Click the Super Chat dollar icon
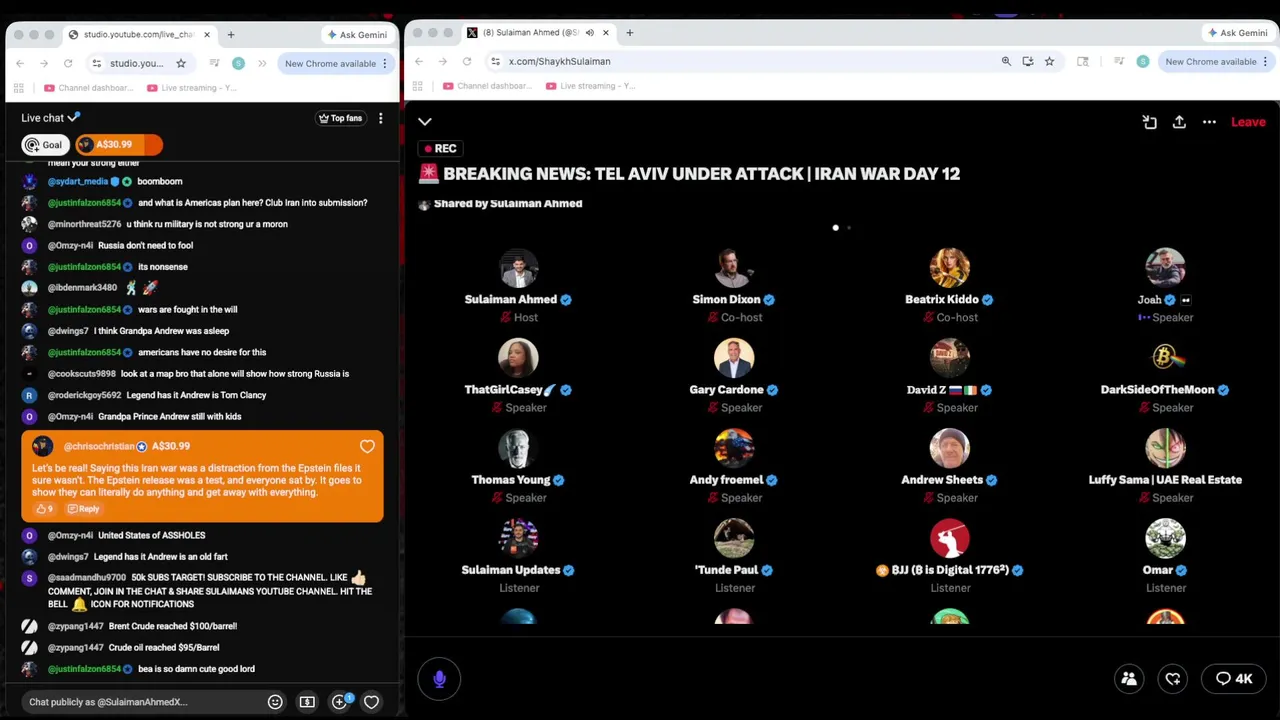1280x720 pixels. coord(307,702)
